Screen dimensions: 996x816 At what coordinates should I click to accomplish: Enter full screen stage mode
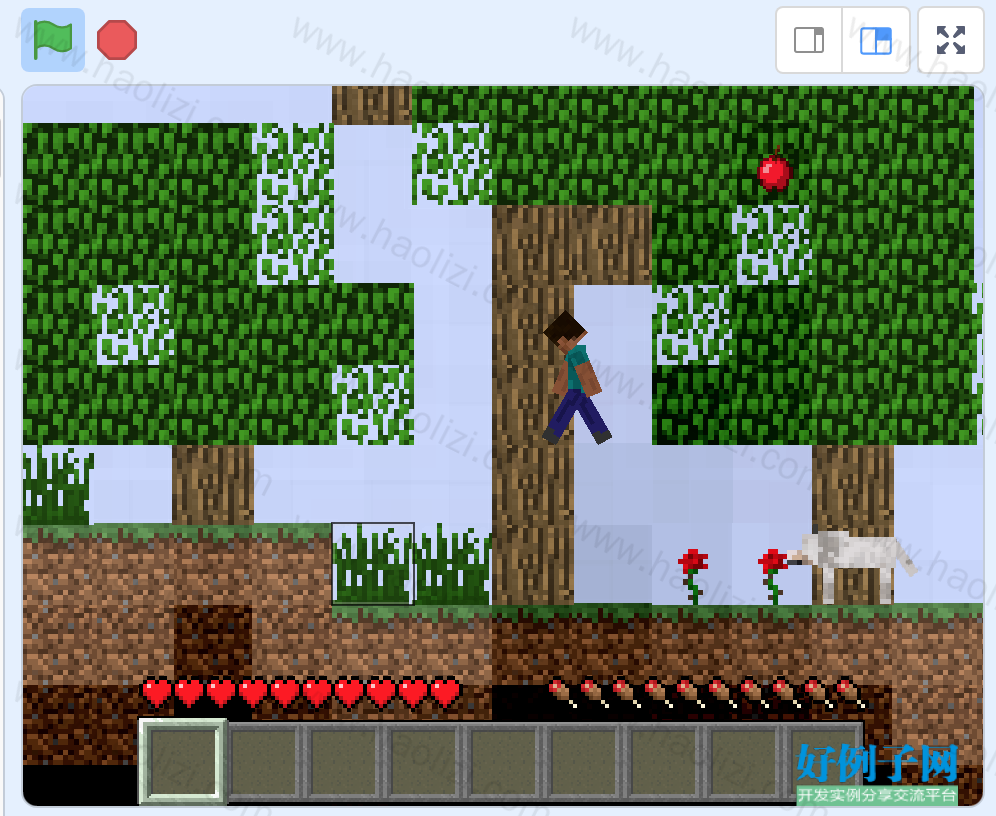[951, 40]
